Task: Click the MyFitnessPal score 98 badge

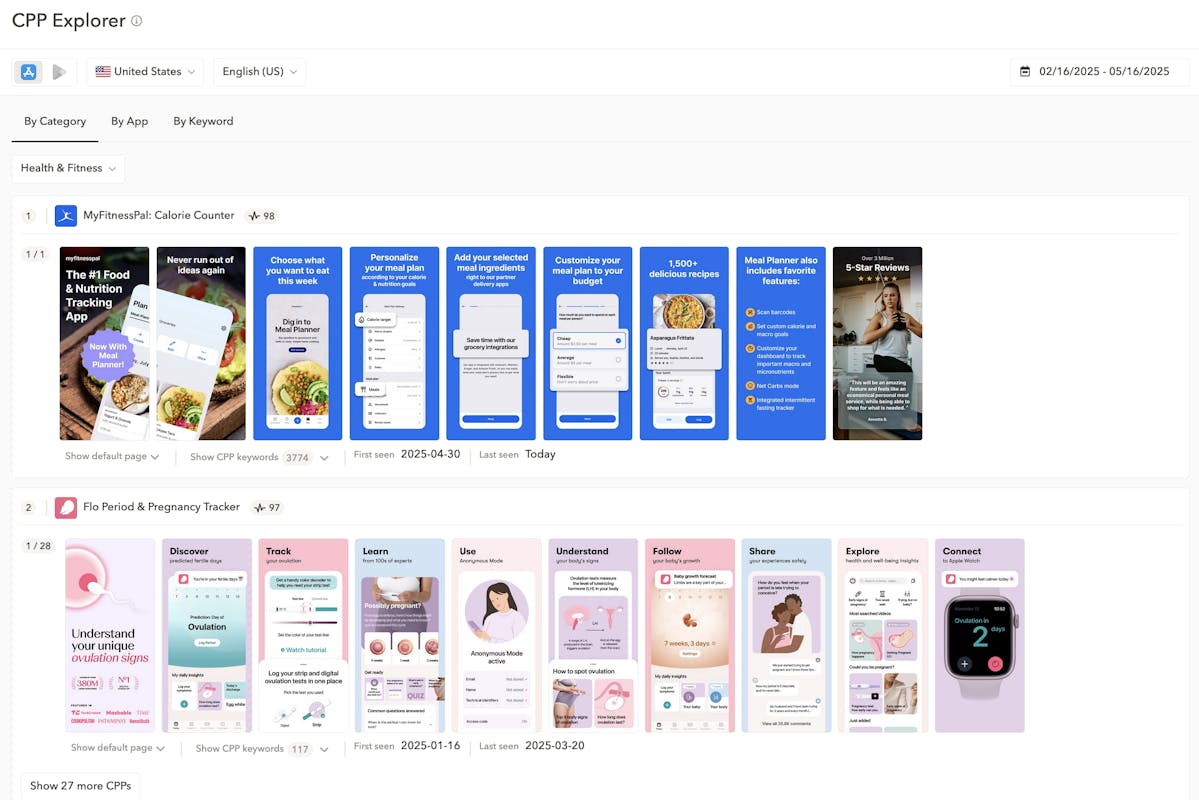Action: click(262, 216)
